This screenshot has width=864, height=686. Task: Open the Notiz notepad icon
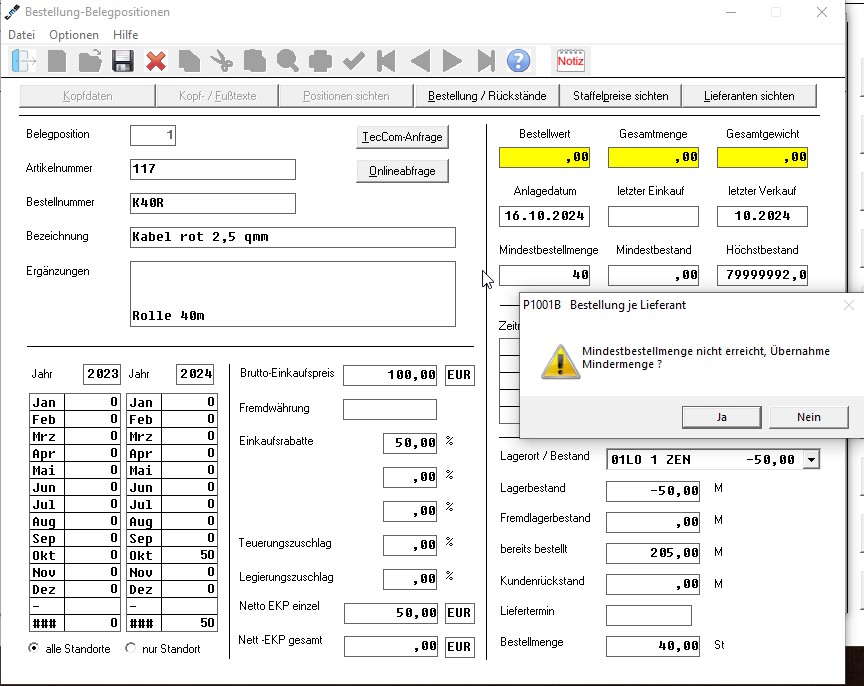(x=570, y=61)
